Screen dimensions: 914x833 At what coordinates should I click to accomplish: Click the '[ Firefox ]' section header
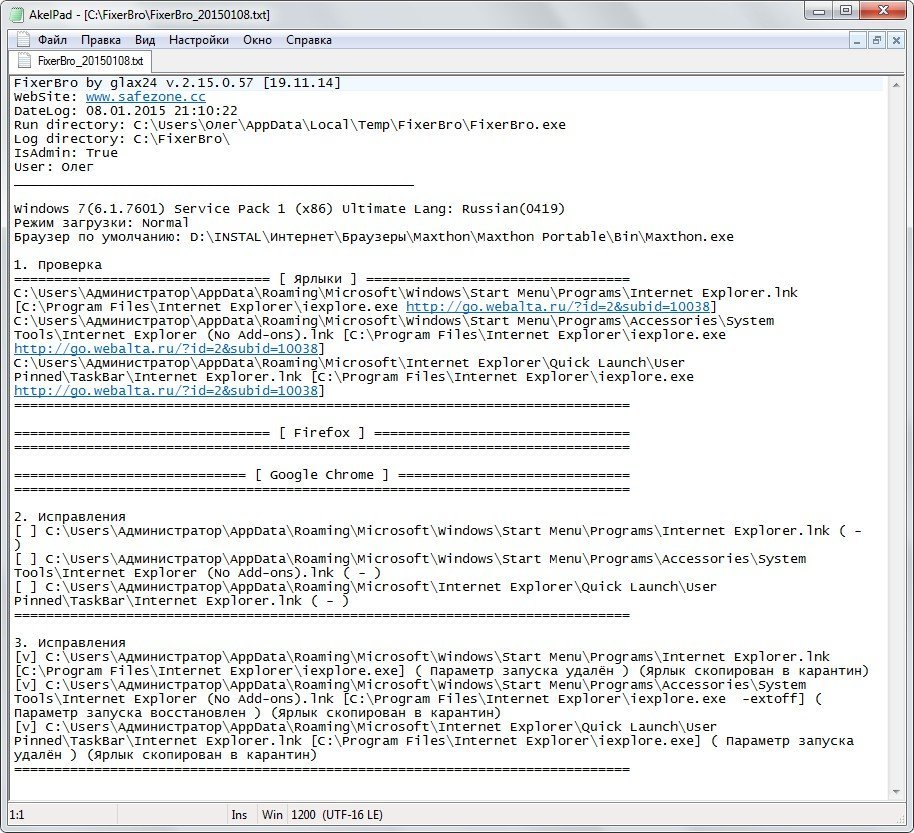(x=322, y=433)
